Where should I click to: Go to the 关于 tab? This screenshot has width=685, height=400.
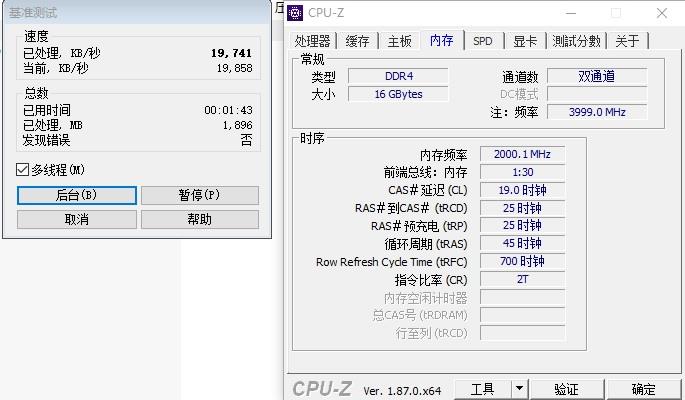pos(627,41)
